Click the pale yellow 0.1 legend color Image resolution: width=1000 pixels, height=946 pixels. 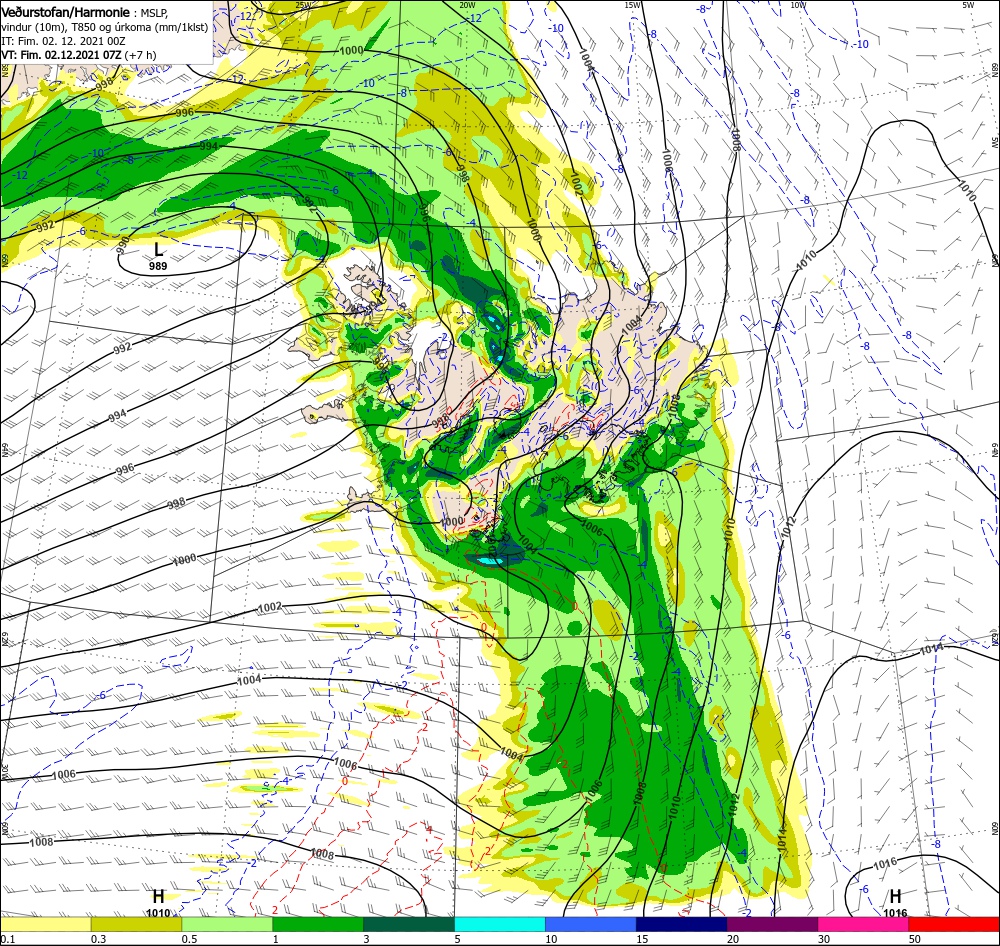(46, 924)
